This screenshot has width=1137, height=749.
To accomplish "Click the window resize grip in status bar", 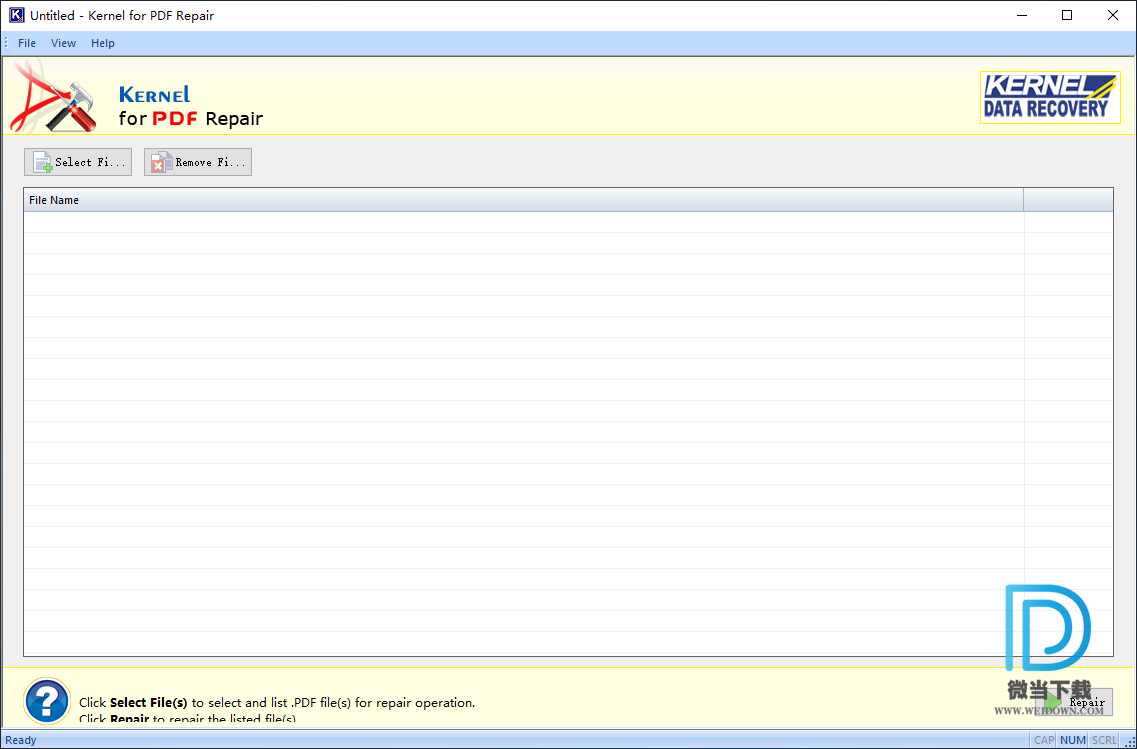I will pyautogui.click(x=1129, y=741).
